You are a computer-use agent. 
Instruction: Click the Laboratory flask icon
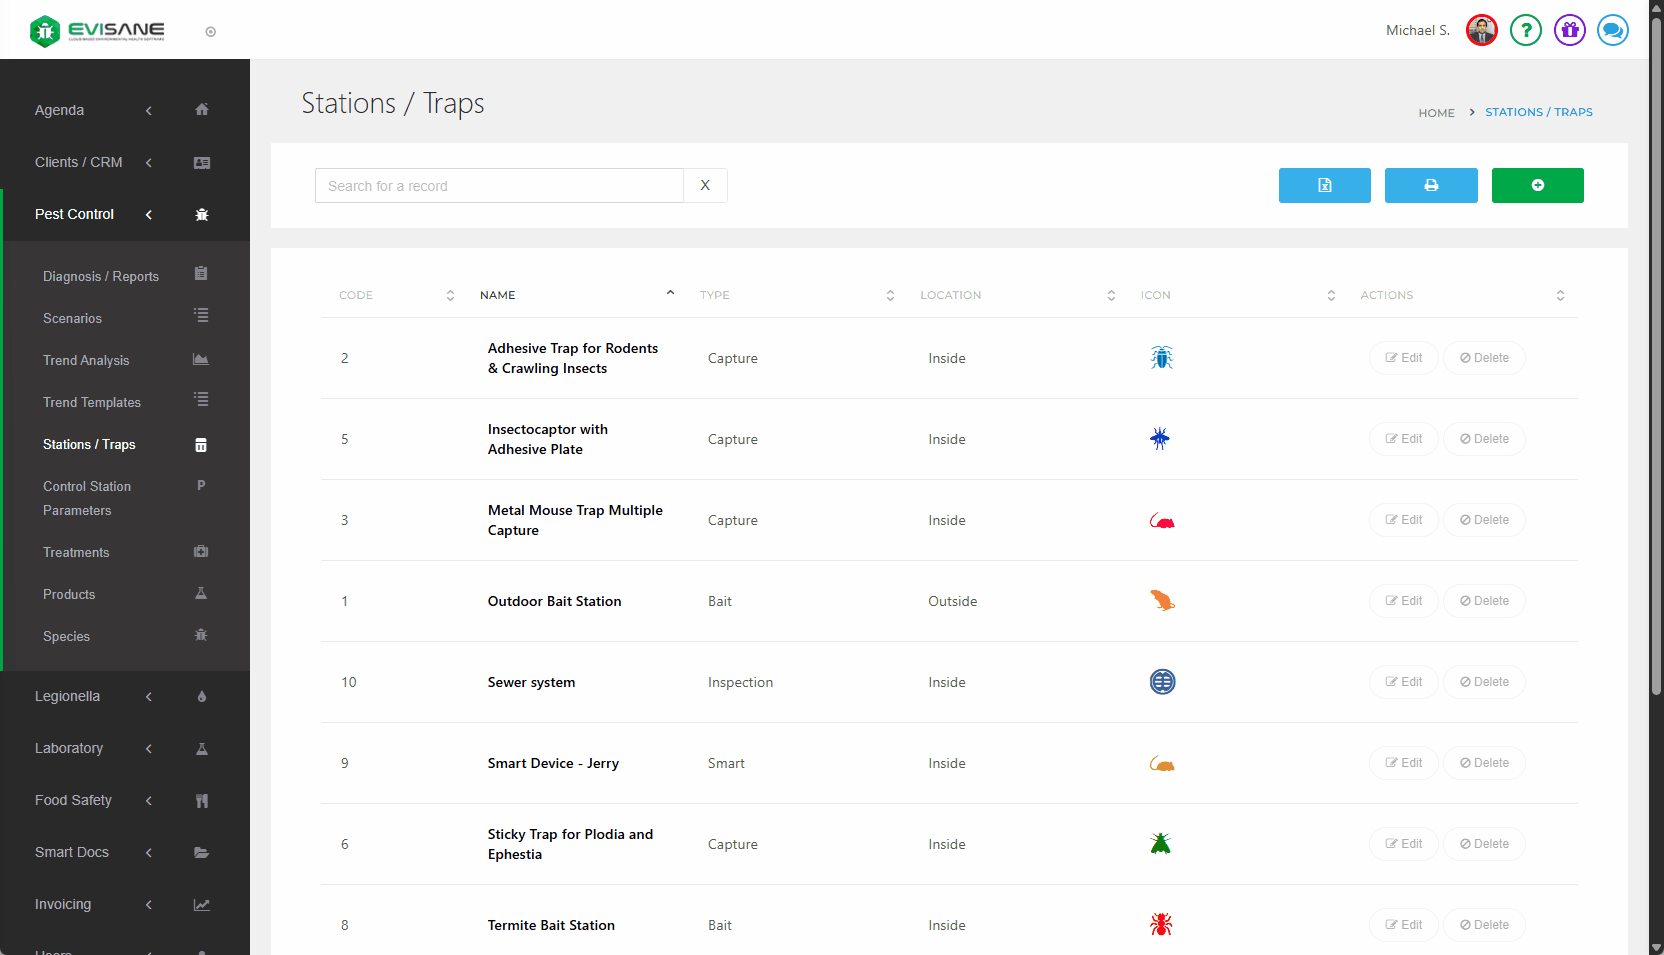(202, 748)
